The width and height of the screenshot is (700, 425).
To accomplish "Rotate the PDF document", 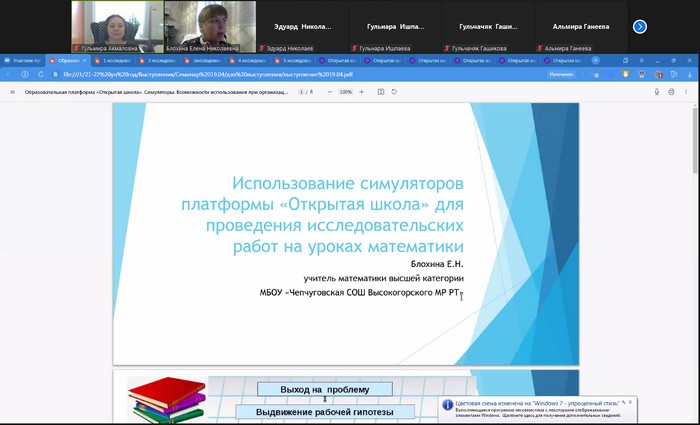I will point(394,92).
